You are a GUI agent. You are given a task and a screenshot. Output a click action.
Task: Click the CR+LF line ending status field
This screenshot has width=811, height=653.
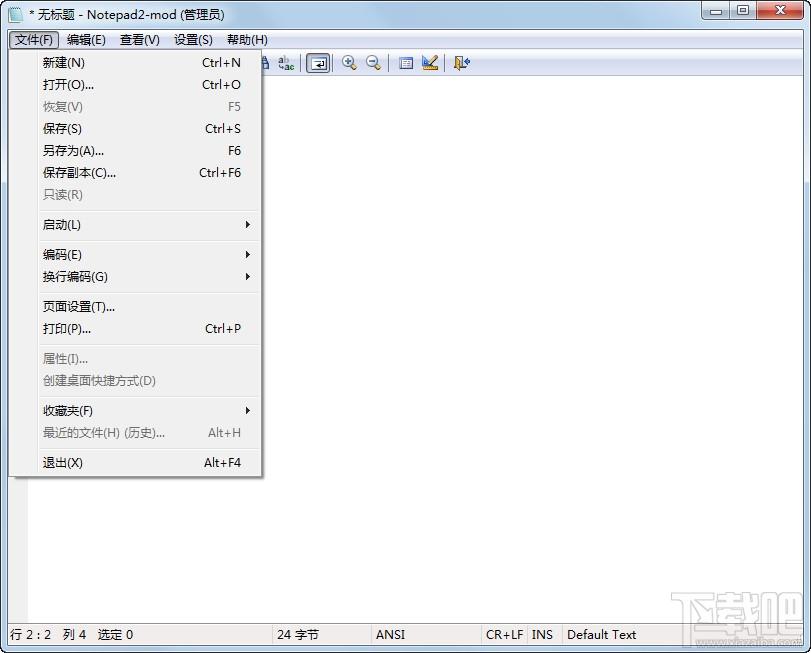(x=504, y=634)
